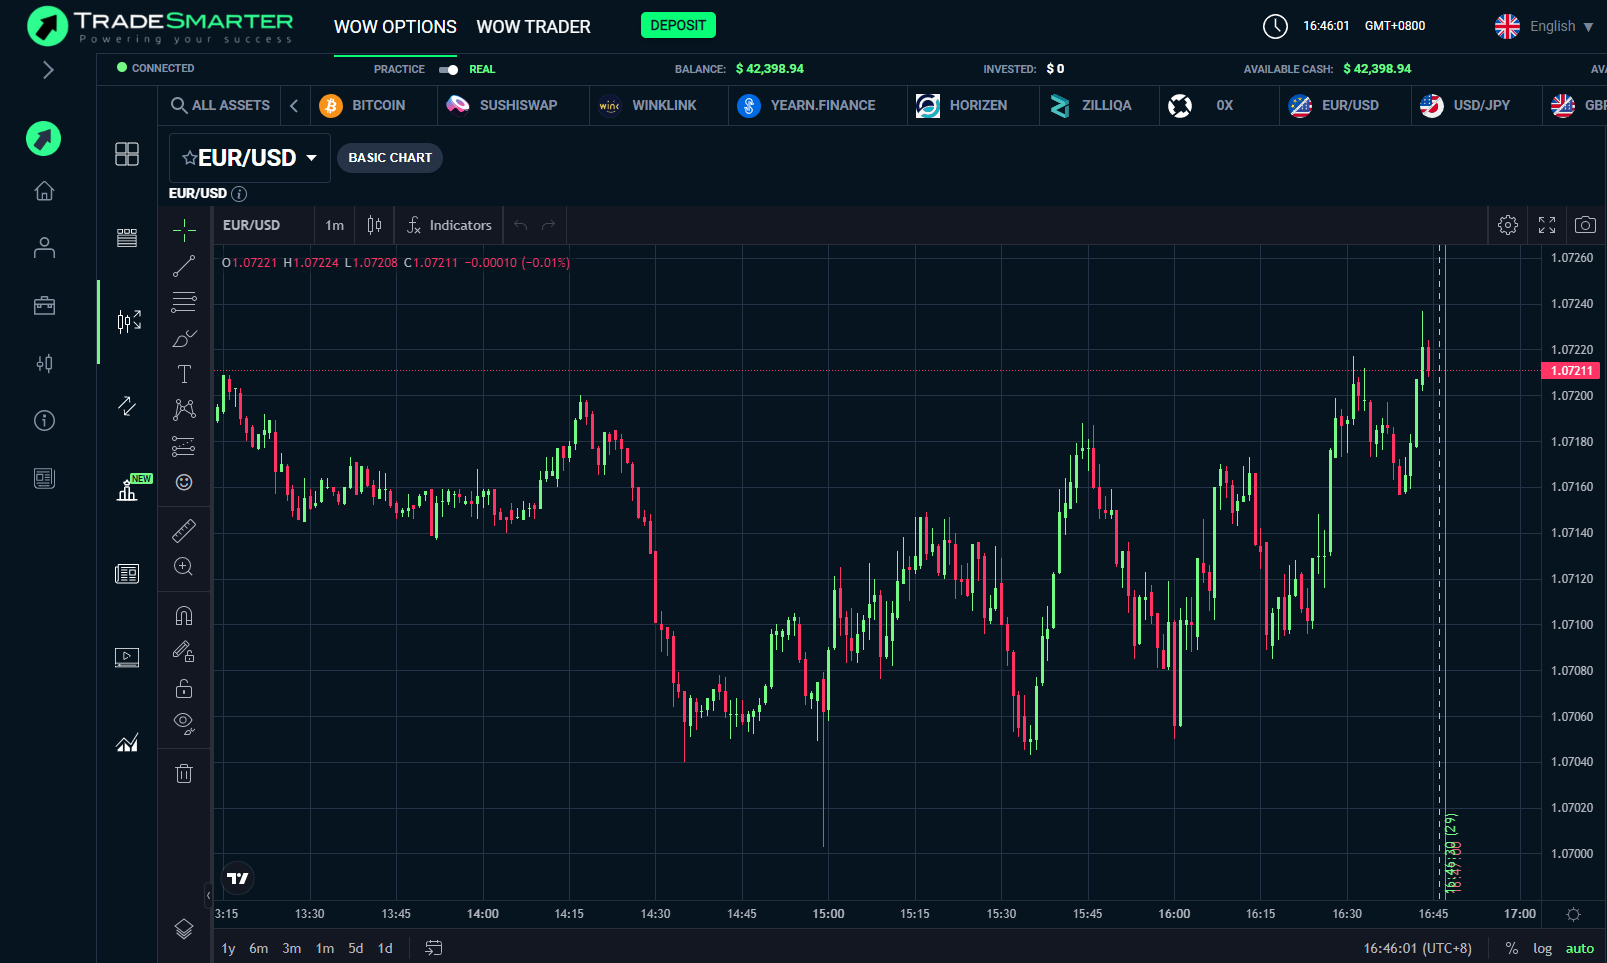Image resolution: width=1607 pixels, height=963 pixels.
Task: Undo the last chart action
Action: pyautogui.click(x=520, y=225)
